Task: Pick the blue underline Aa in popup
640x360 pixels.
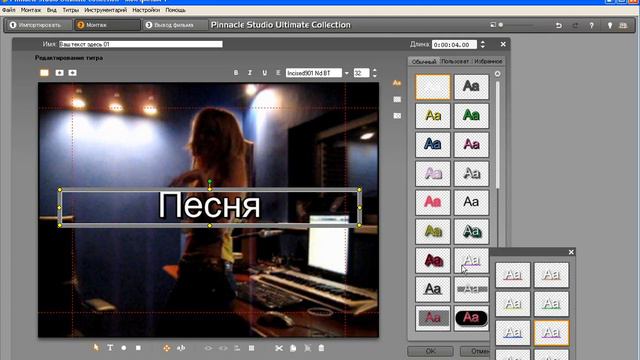Action: click(x=513, y=333)
